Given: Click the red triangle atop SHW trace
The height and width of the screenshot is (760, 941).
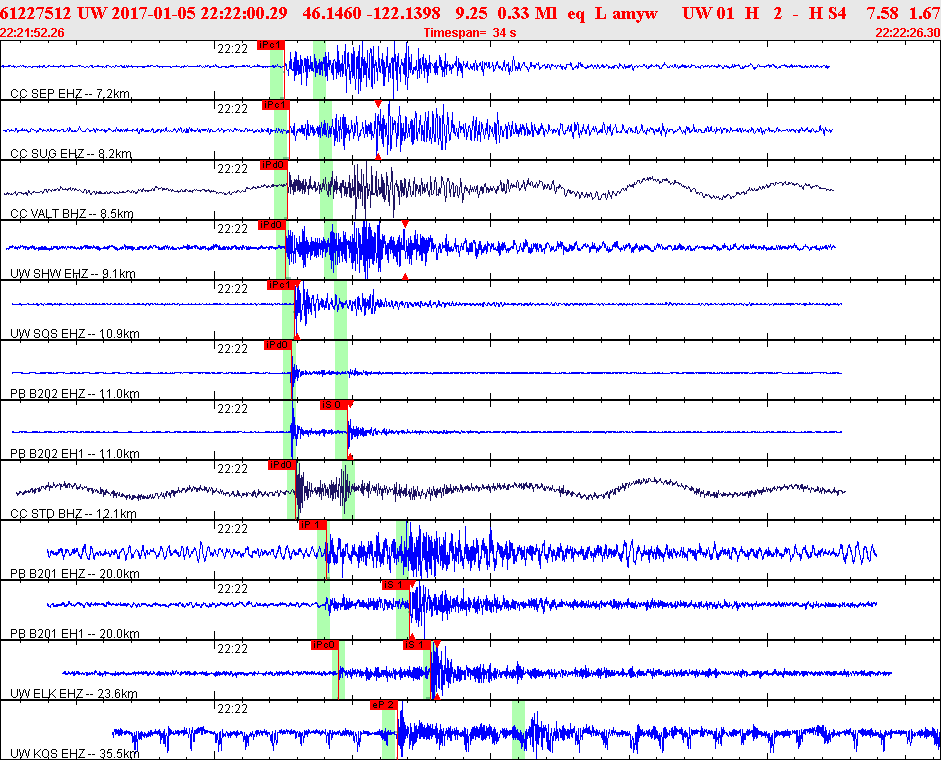Looking at the screenshot, I should pos(405,224).
